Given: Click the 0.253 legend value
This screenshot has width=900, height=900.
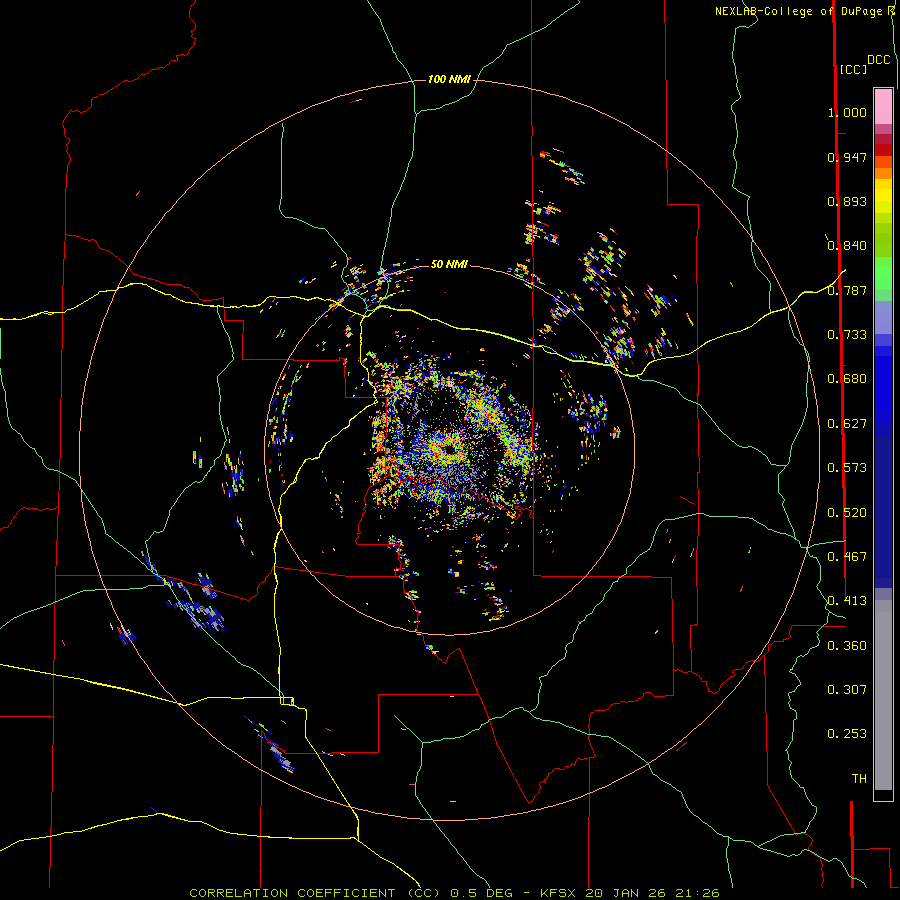Looking at the screenshot, I should pos(847,734).
